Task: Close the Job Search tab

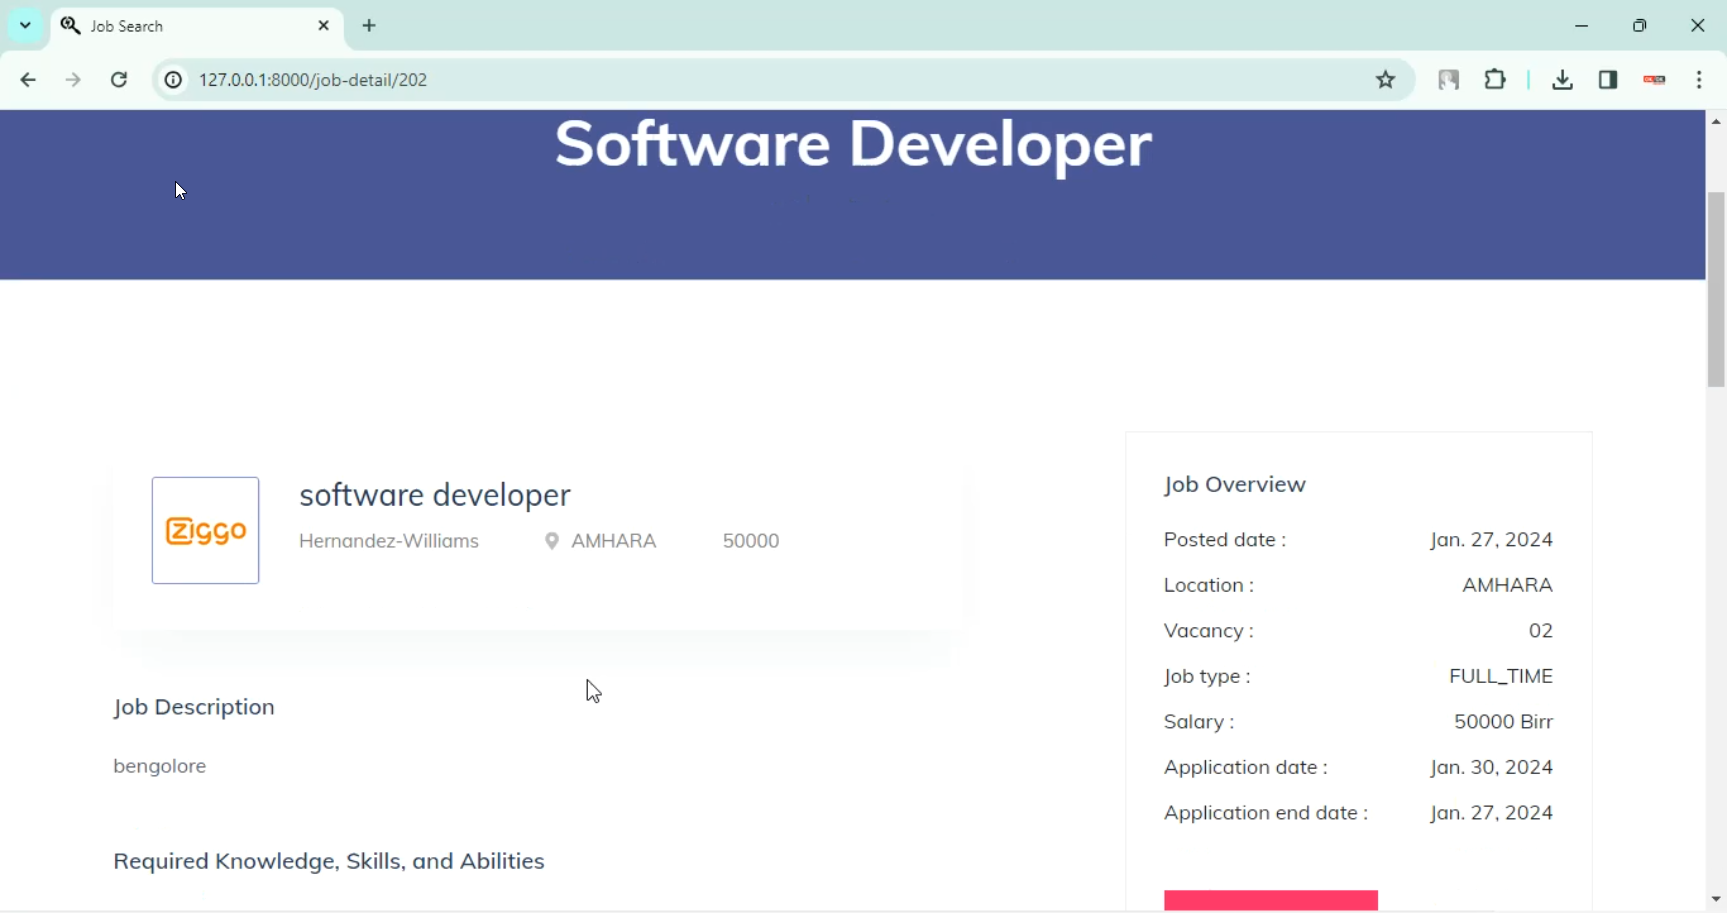Action: [323, 26]
